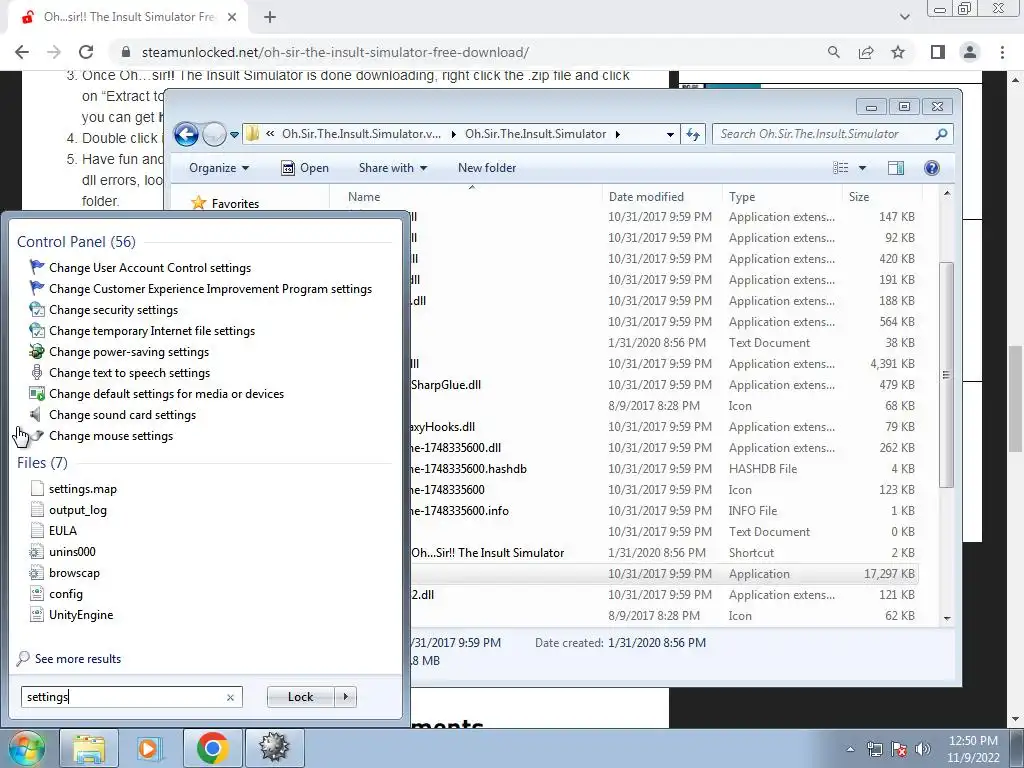Screen dimensions: 1024x768
Task: Open Chrome three-dot menu
Action: click(x=1002, y=52)
